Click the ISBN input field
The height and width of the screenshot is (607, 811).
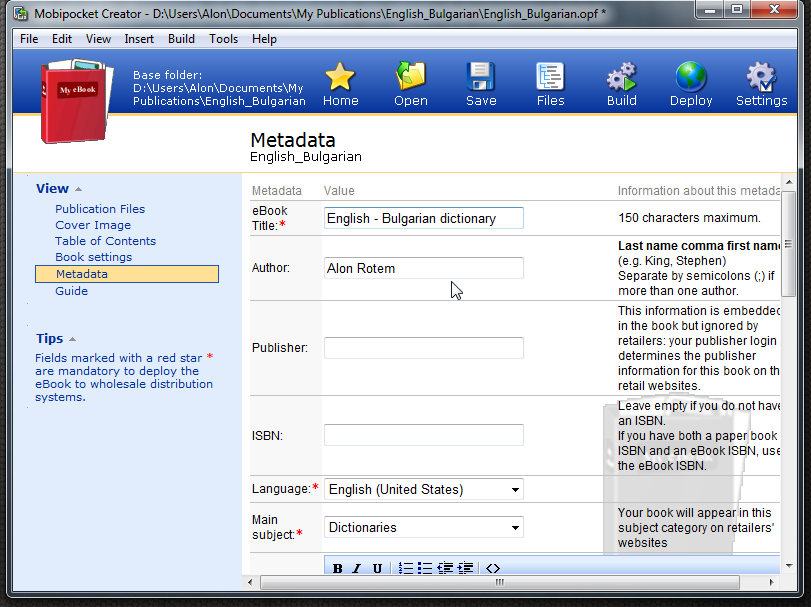point(424,435)
